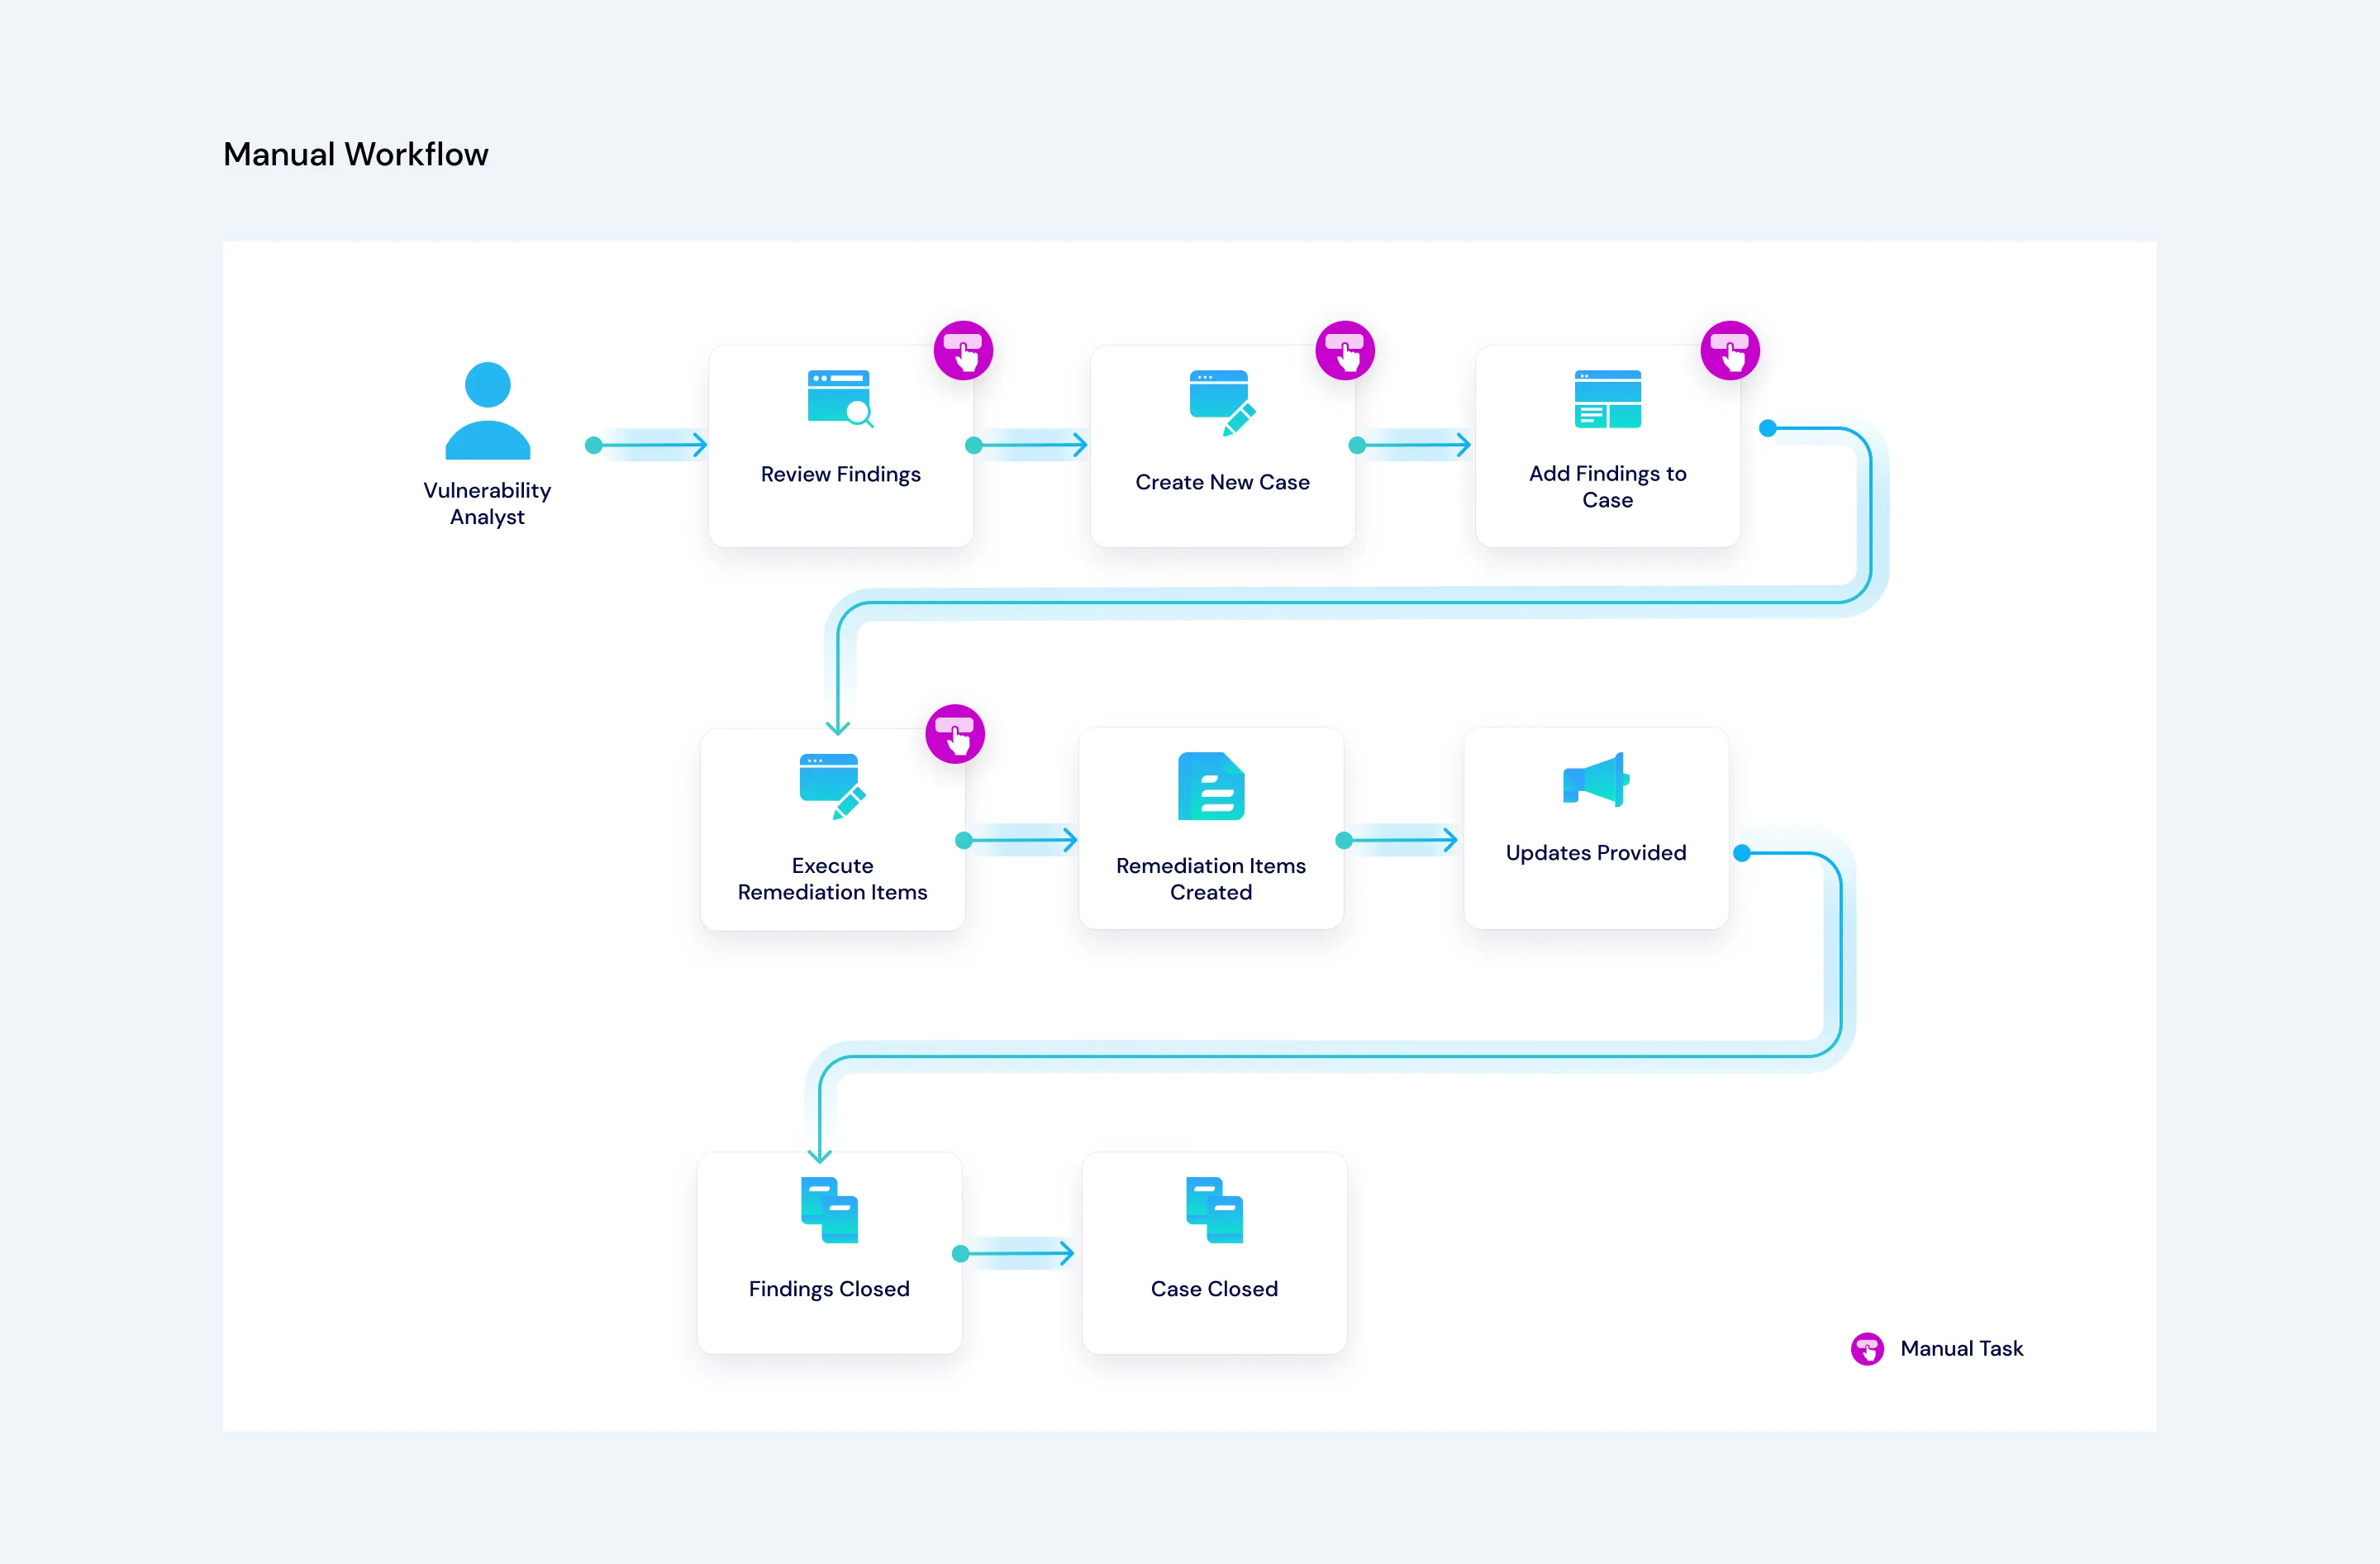Click the 'Manual Task' legend text
2380x1564 pixels.
coord(1961,1348)
